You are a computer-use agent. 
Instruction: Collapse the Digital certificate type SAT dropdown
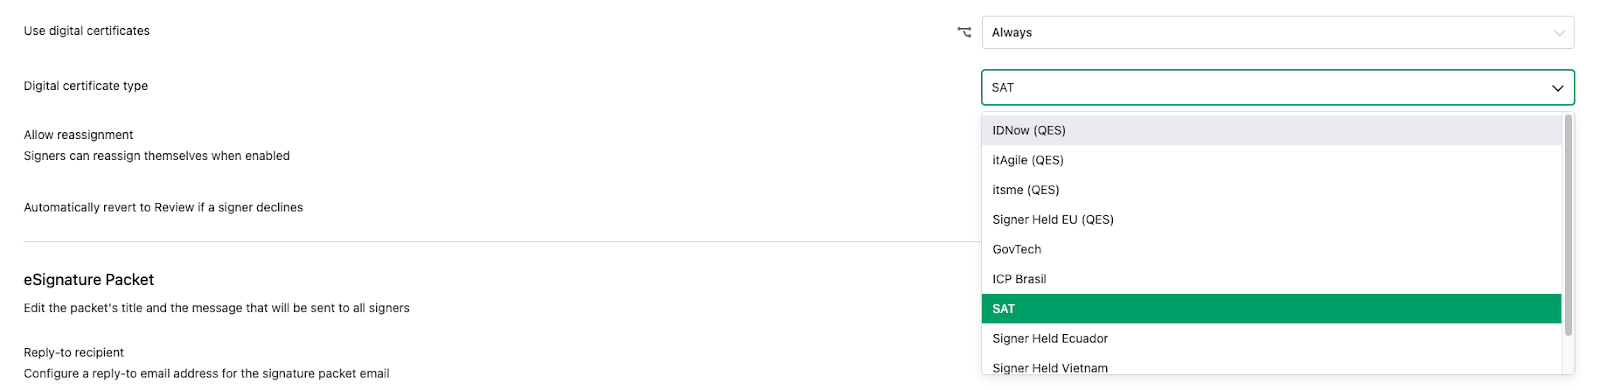[x=1278, y=87]
